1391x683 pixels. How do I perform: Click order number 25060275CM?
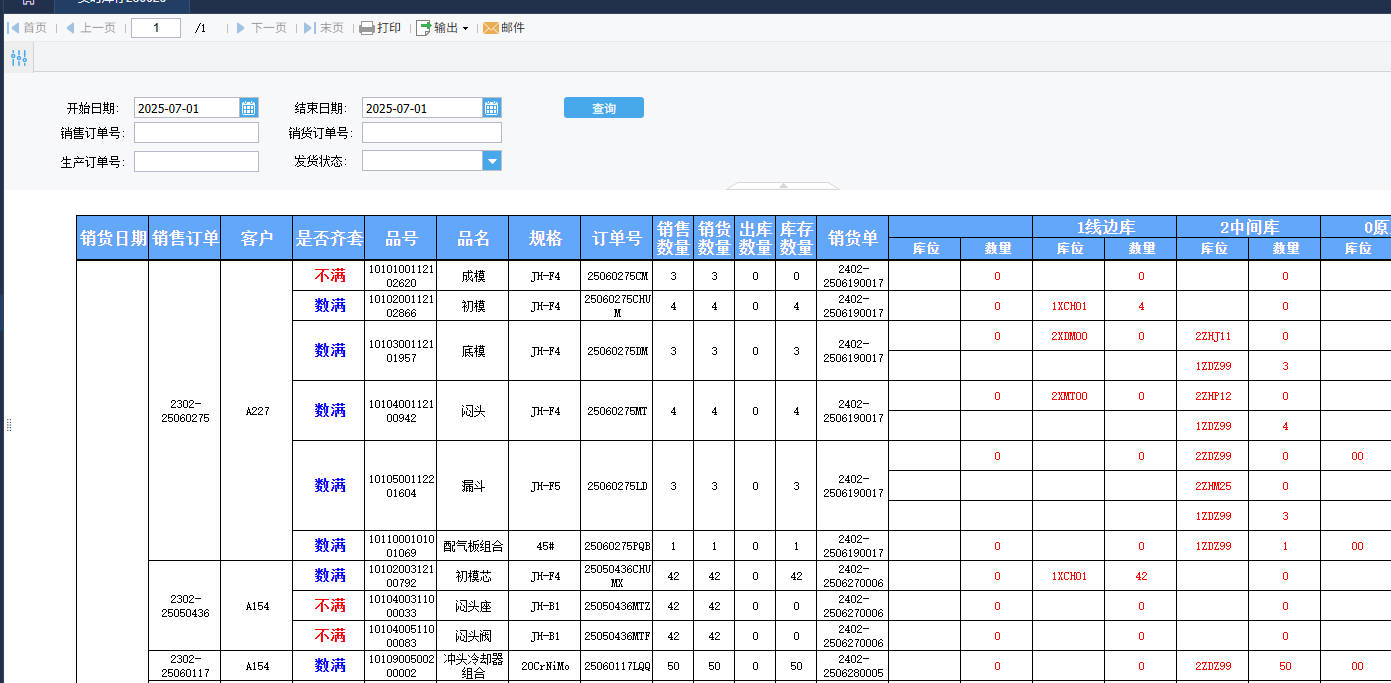coord(617,276)
